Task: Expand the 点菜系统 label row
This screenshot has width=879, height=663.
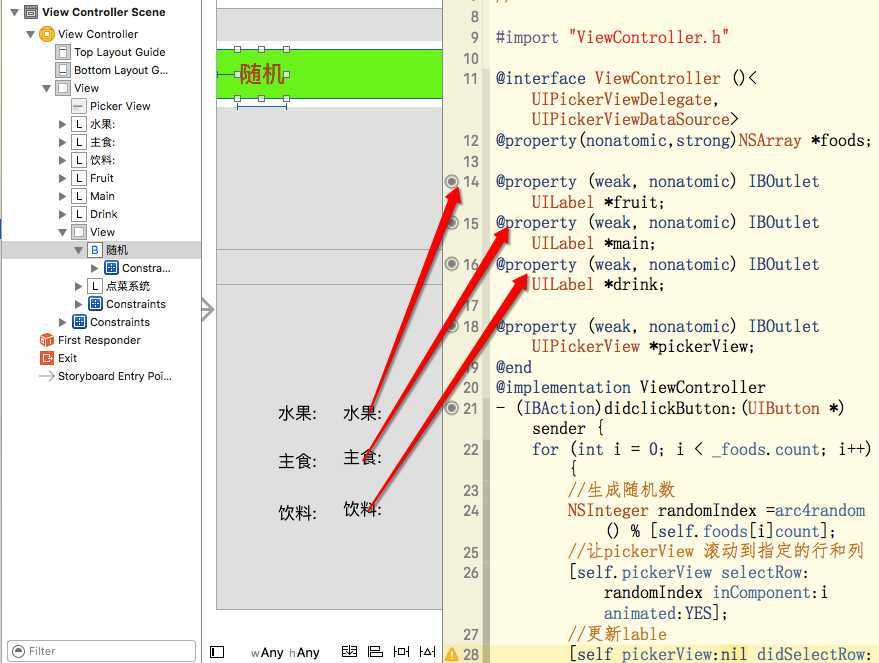Action: [x=78, y=286]
